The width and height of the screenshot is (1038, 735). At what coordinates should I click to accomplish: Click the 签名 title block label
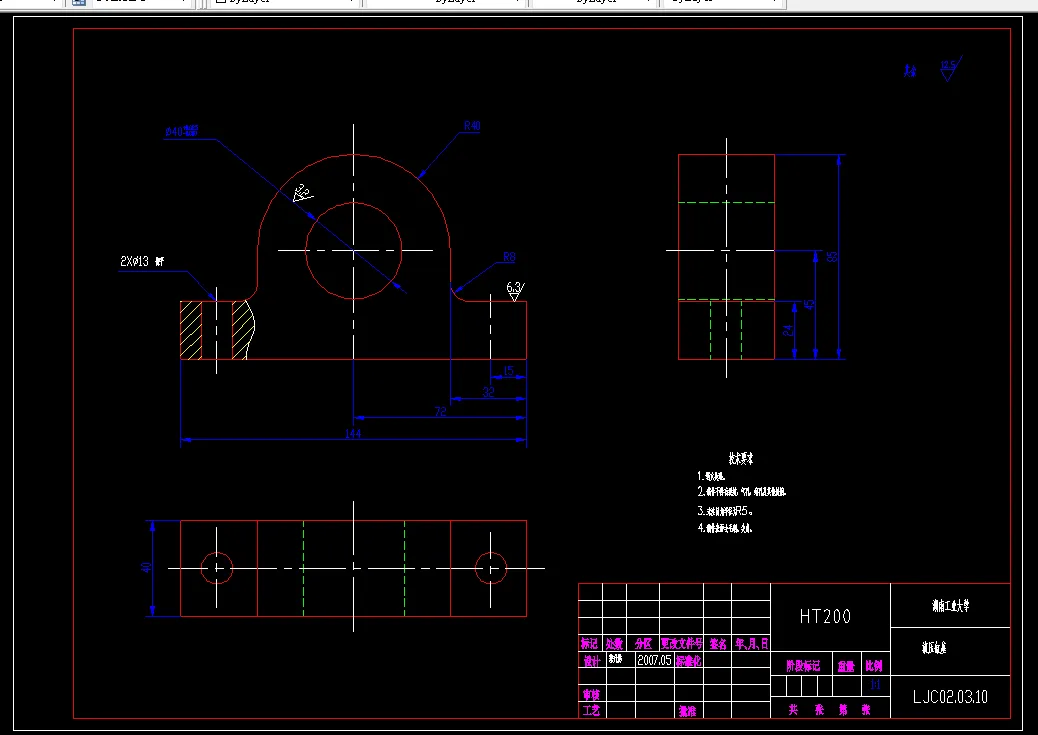pyautogui.click(x=718, y=644)
